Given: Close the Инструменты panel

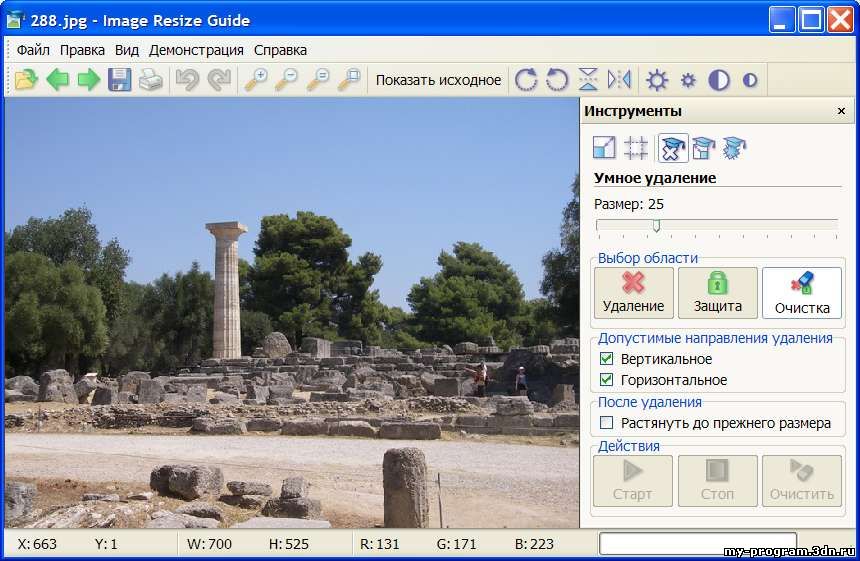Looking at the screenshot, I should coord(841,111).
